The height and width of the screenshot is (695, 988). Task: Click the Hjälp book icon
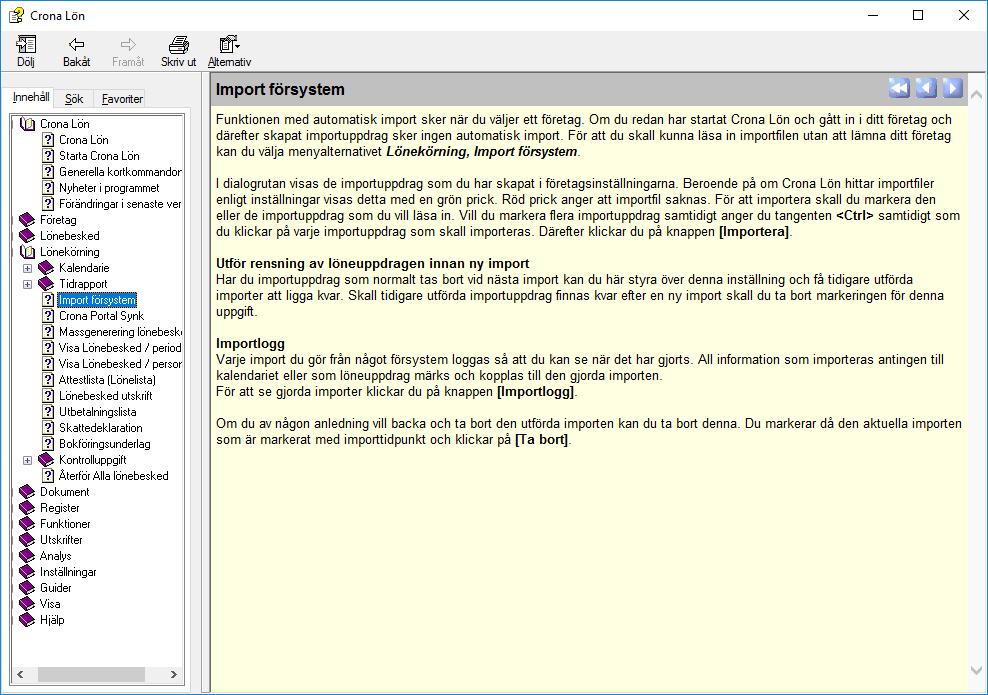click(x=27, y=620)
